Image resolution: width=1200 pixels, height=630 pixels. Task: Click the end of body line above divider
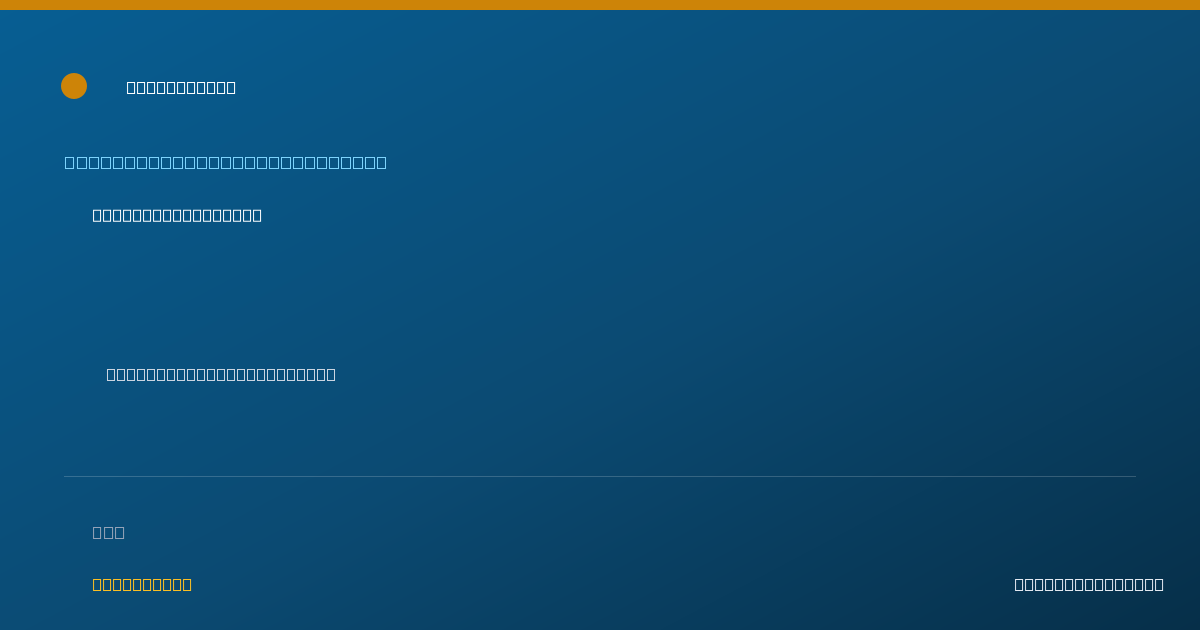point(331,374)
